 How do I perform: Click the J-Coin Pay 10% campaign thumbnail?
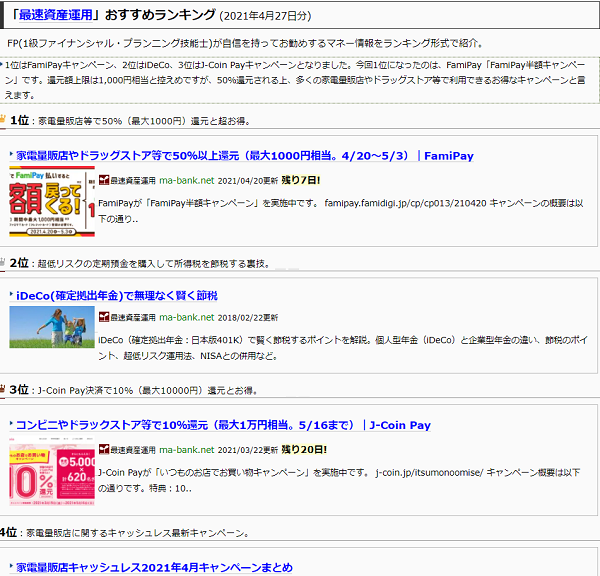(52, 471)
